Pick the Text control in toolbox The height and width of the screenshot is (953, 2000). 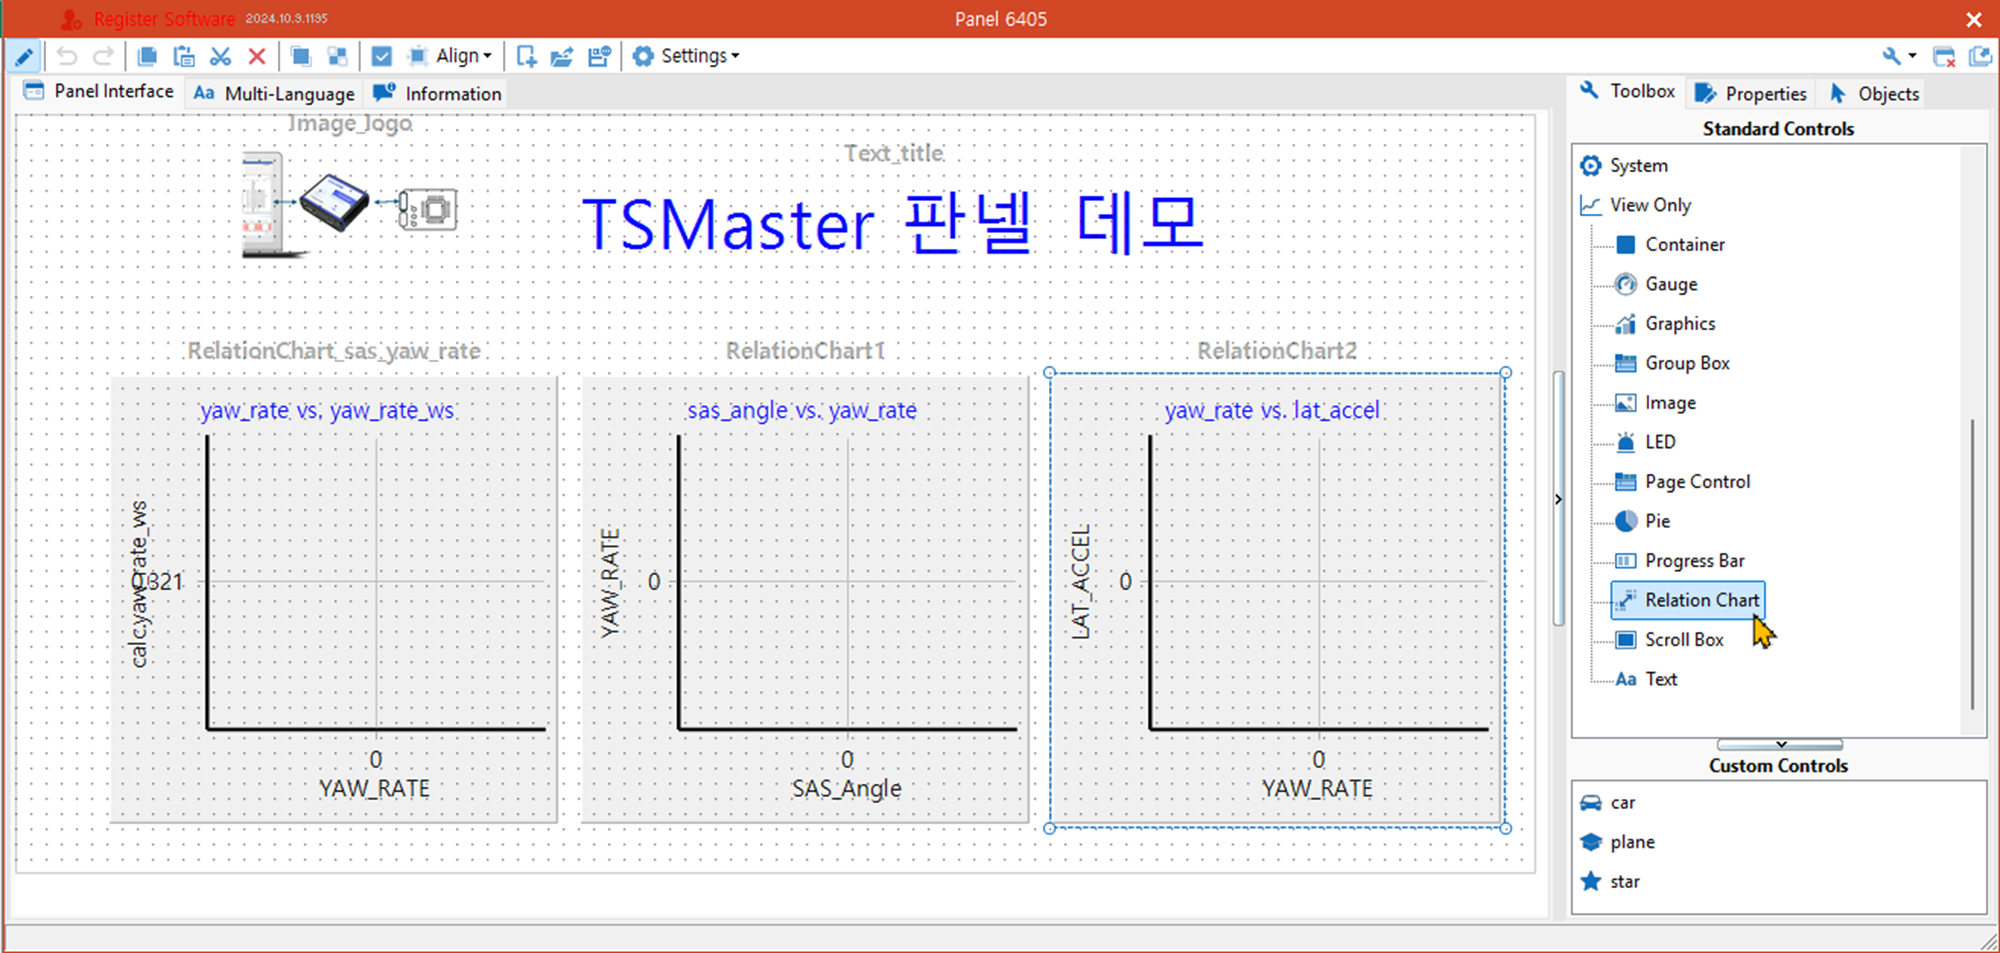click(x=1646, y=679)
